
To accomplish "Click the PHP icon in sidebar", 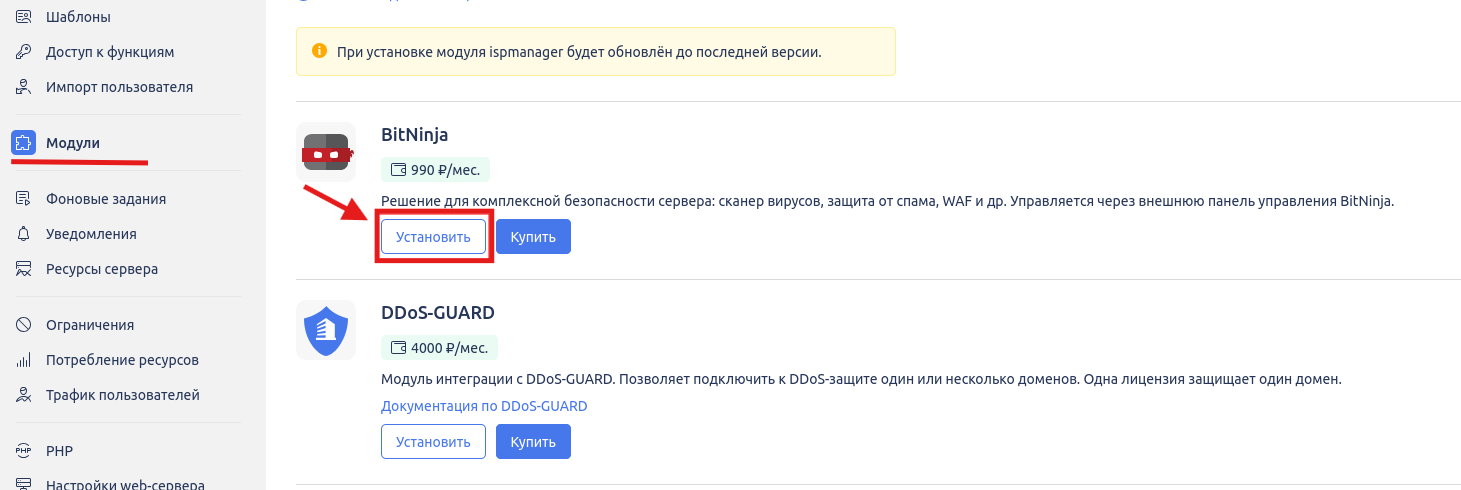I will tap(24, 451).
